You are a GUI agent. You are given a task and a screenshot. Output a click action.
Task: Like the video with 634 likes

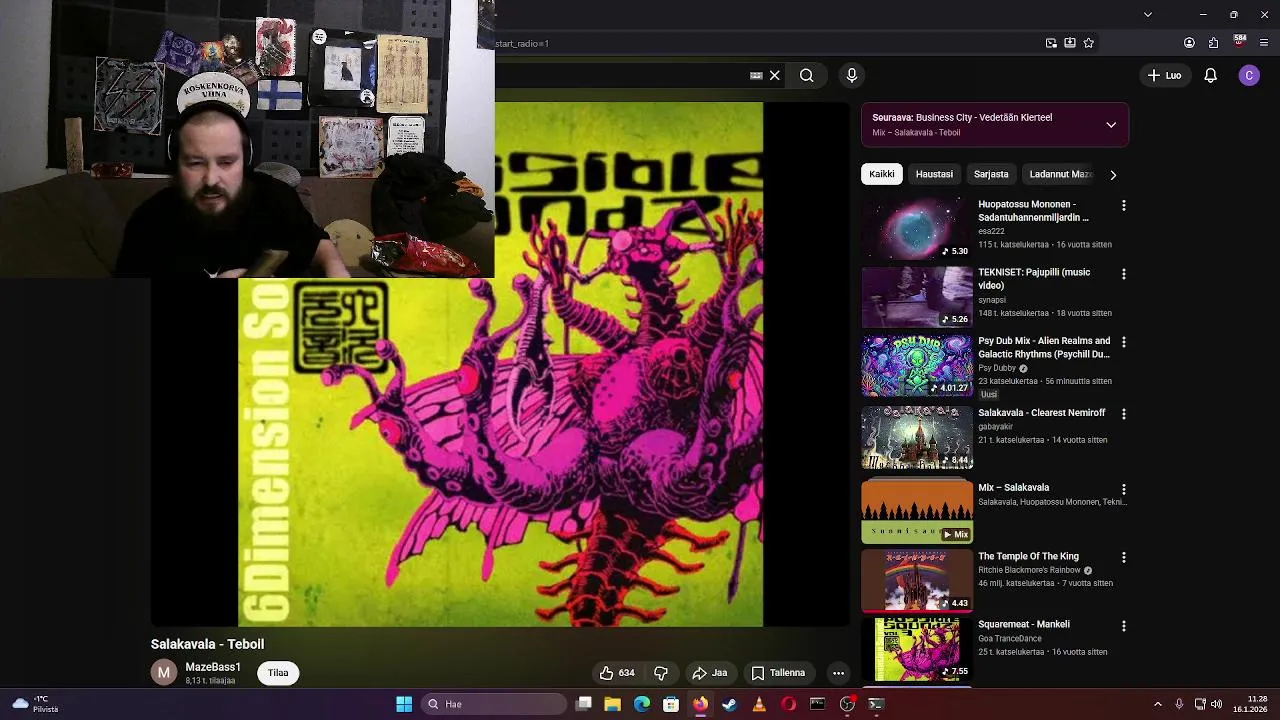[617, 673]
